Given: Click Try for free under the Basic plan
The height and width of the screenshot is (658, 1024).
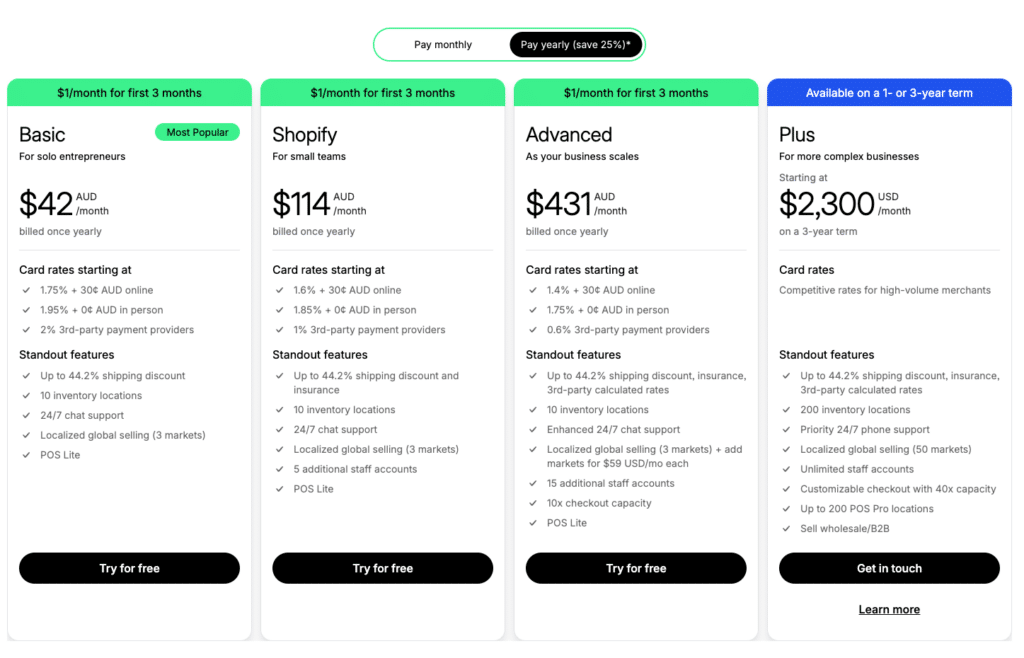Looking at the screenshot, I should [129, 568].
